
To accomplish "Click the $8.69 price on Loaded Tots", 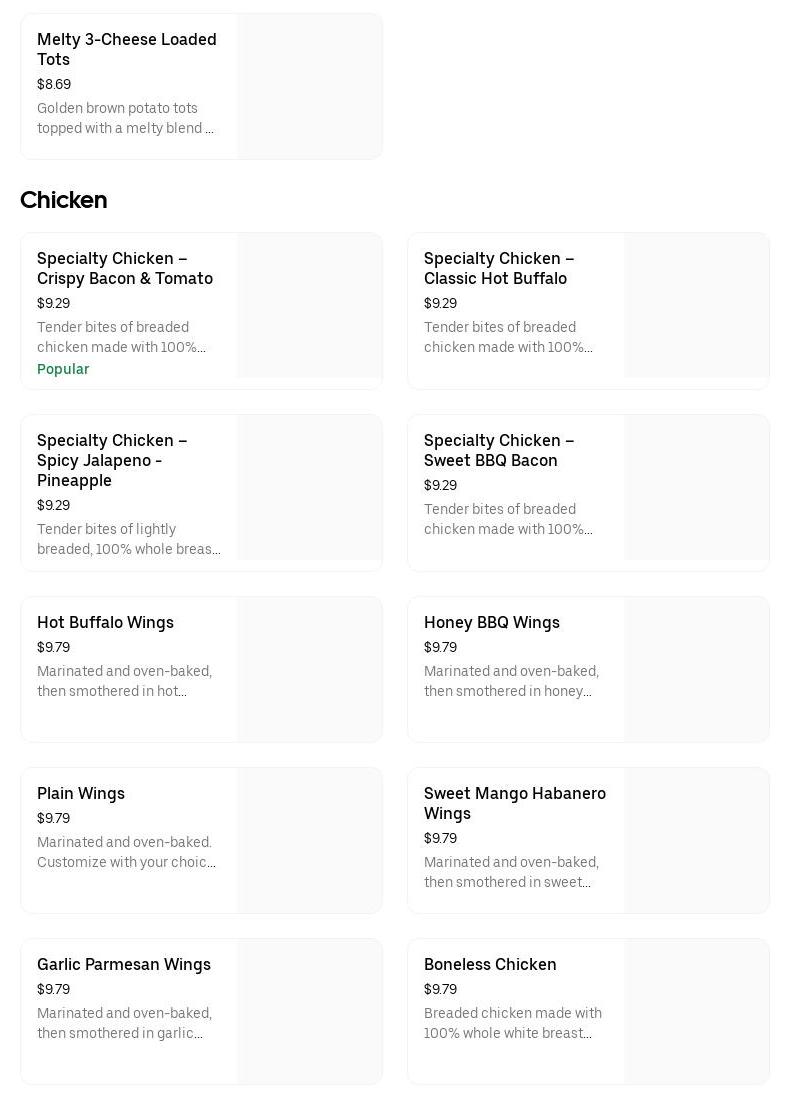I will (x=54, y=84).
